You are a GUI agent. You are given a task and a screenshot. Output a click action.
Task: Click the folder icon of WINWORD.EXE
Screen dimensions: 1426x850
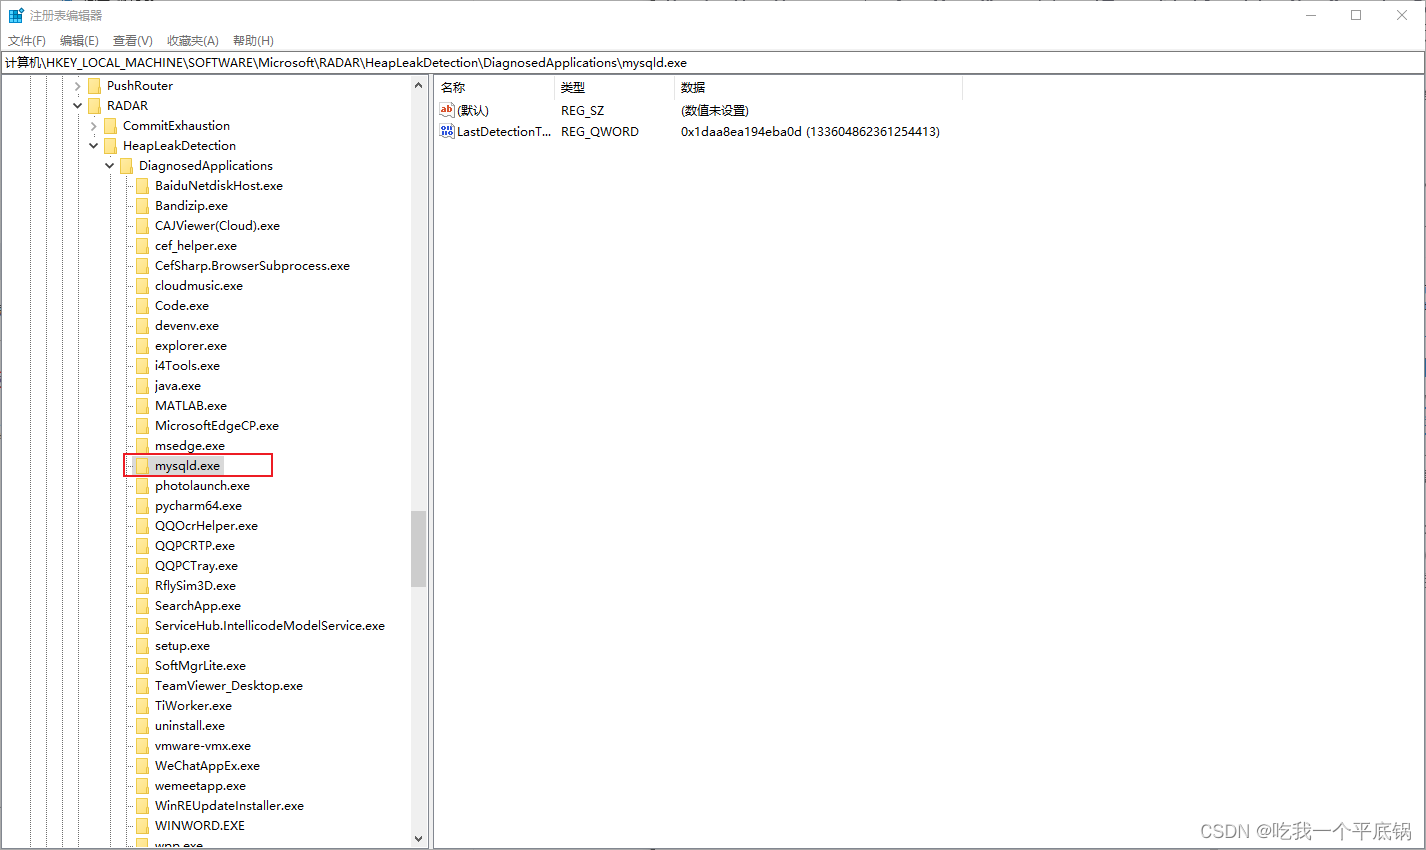143,826
